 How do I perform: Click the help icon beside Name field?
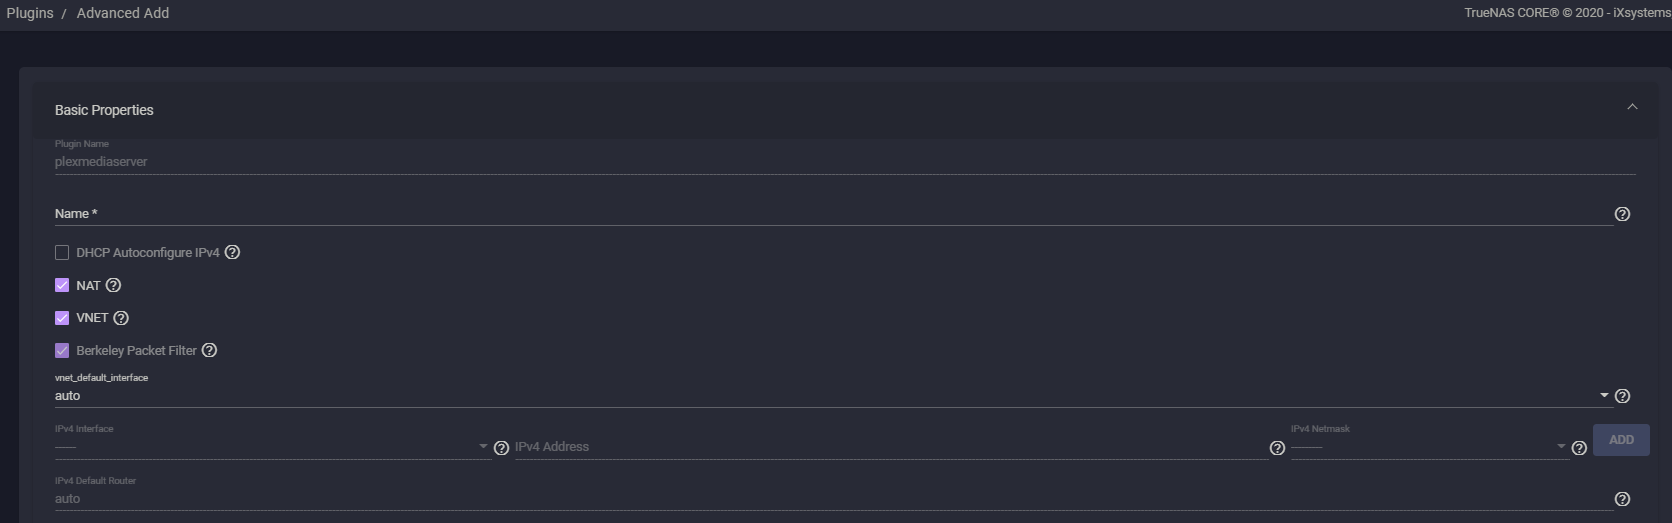[1622, 214]
